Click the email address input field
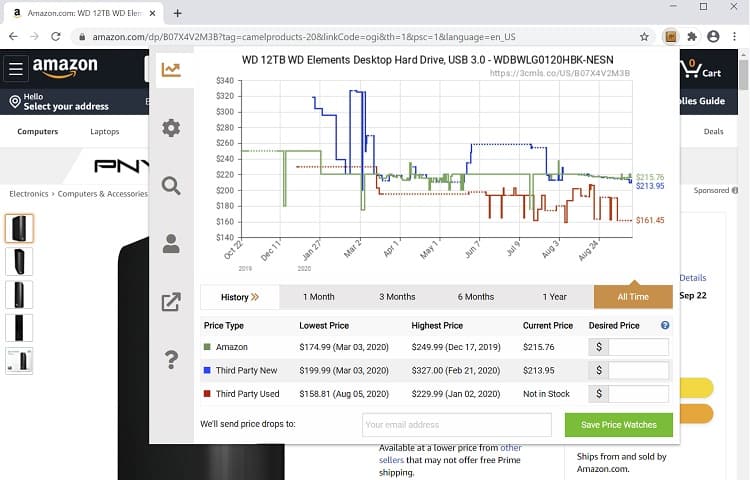Image resolution: width=750 pixels, height=480 pixels. tap(457, 425)
